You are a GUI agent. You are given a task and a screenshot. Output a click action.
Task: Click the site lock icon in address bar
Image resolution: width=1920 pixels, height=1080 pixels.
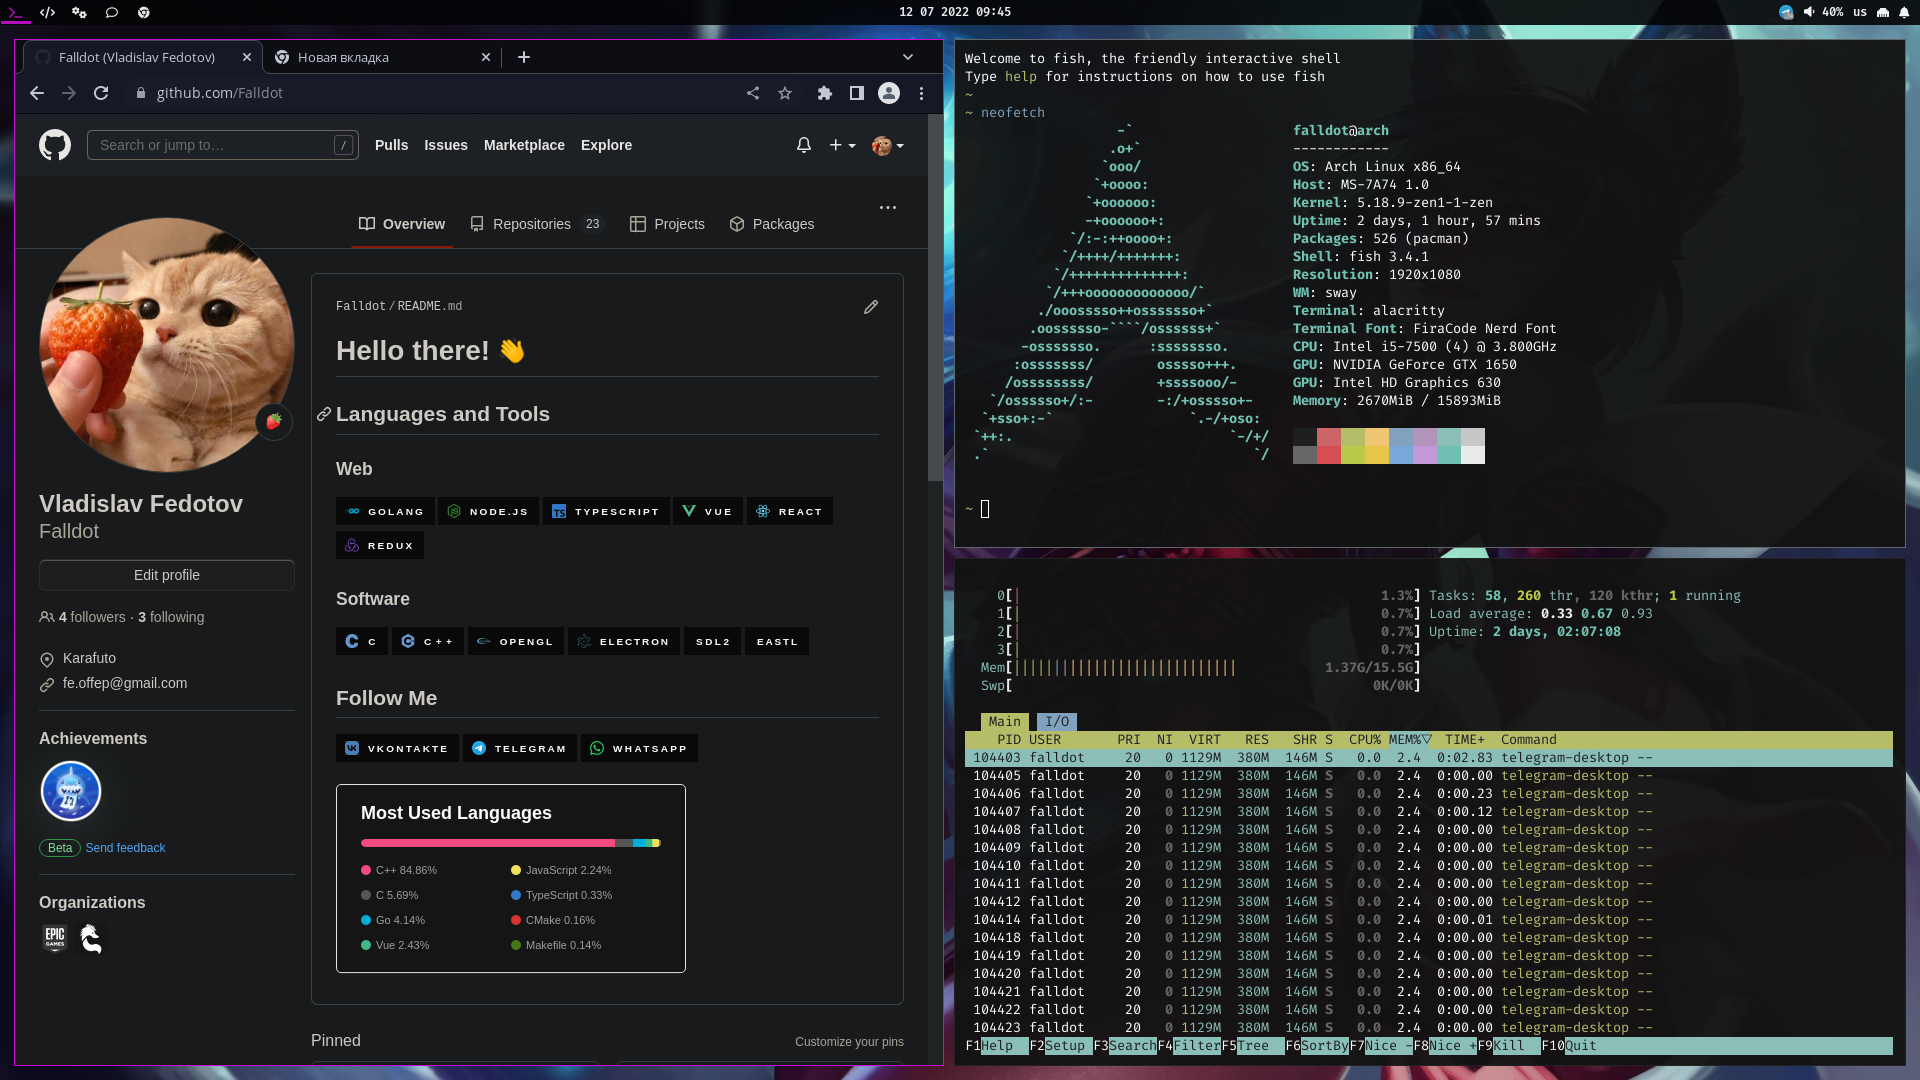[x=141, y=93]
